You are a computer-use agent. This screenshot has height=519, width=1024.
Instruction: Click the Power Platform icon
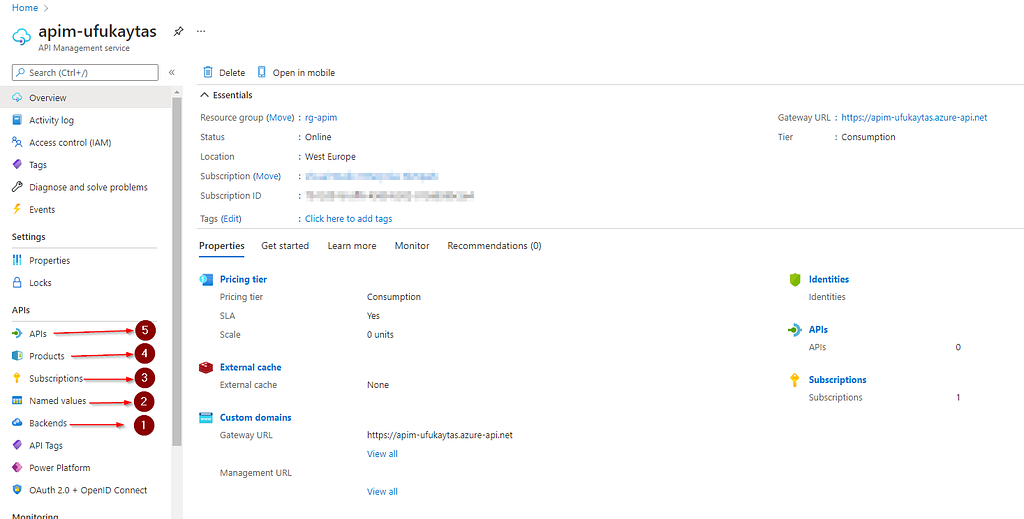18,468
